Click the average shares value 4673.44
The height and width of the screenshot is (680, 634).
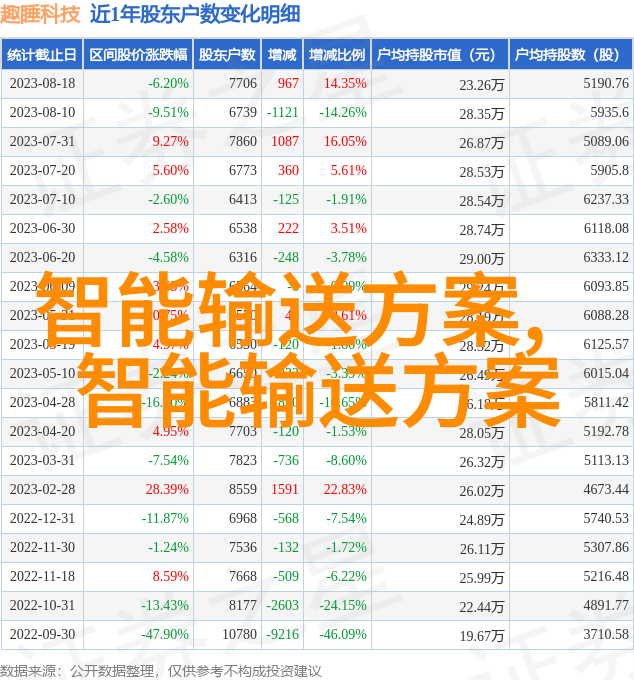pos(606,490)
